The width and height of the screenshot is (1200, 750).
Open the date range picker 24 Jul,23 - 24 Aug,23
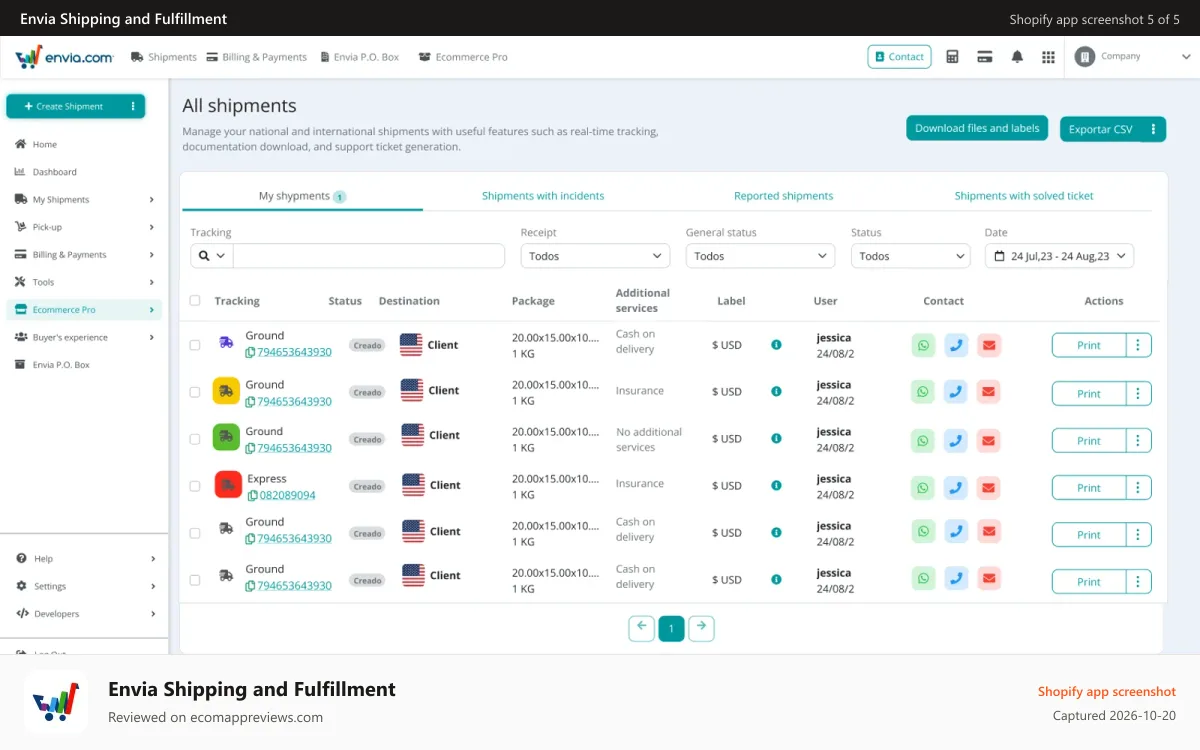[1060, 256]
